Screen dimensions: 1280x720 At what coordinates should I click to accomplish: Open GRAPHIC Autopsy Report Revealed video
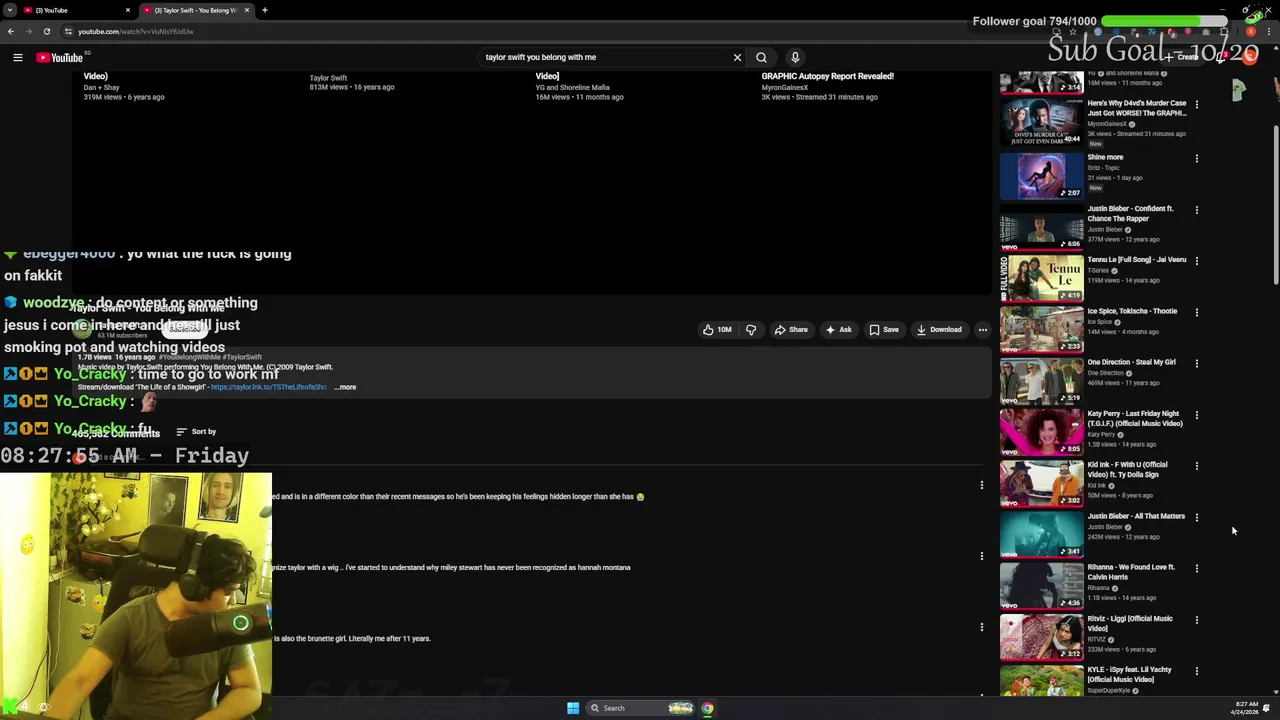click(x=827, y=76)
